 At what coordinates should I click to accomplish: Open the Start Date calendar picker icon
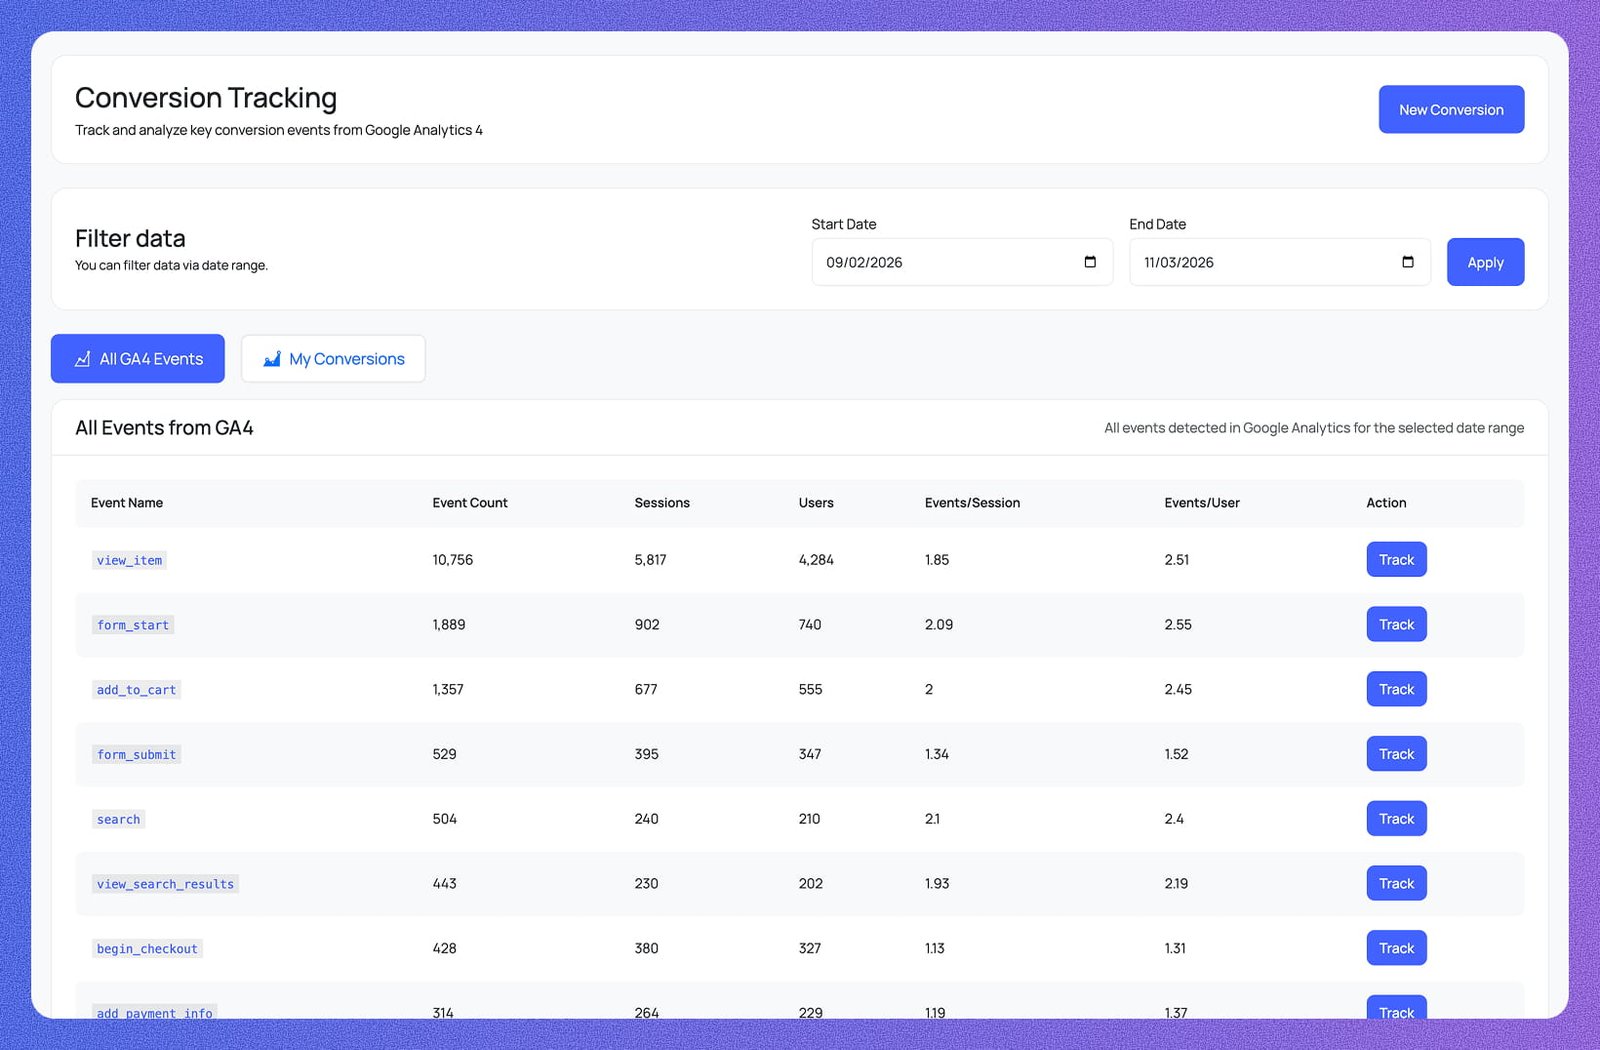tap(1090, 262)
